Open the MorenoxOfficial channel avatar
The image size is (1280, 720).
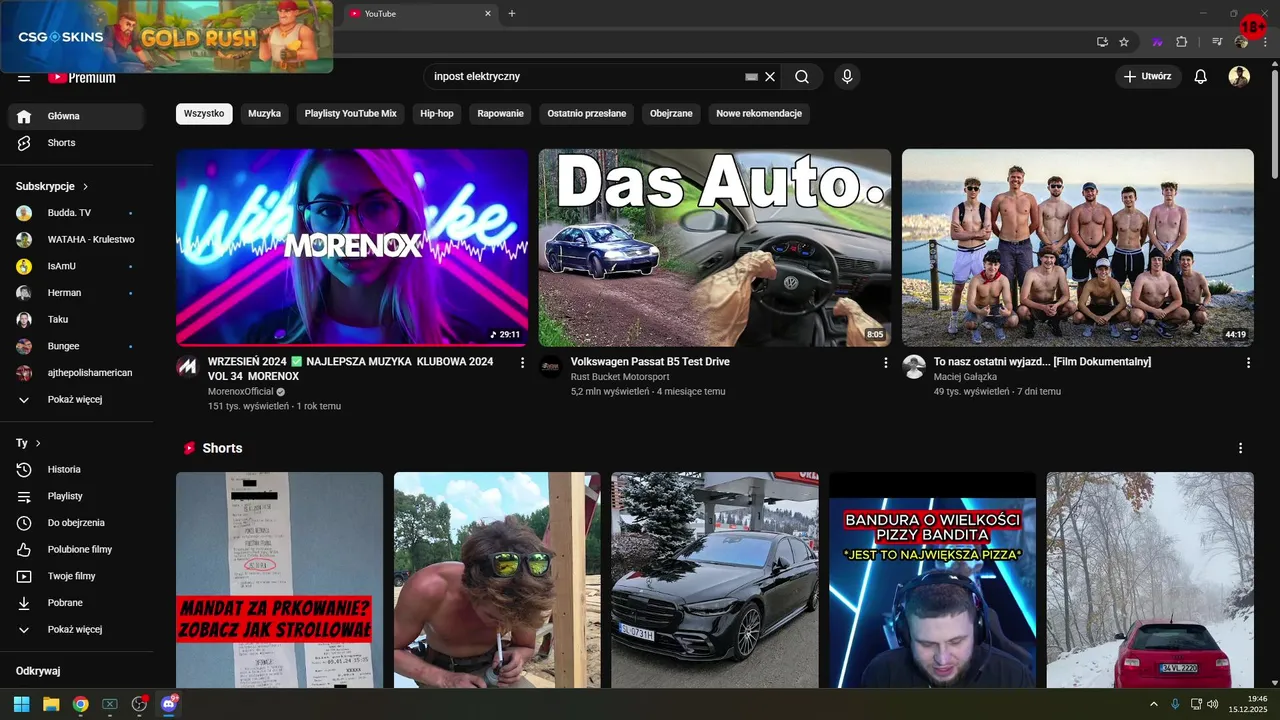tap(187, 366)
